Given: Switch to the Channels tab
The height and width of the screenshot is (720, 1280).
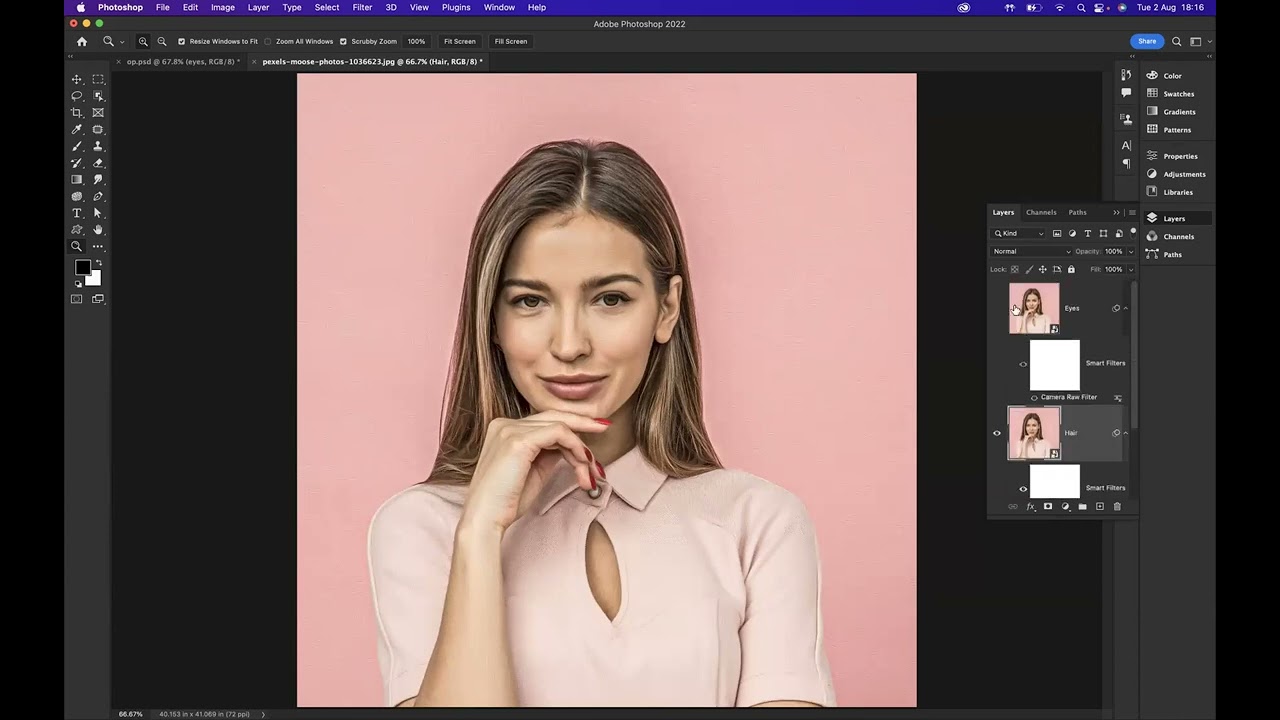Looking at the screenshot, I should (x=1041, y=212).
